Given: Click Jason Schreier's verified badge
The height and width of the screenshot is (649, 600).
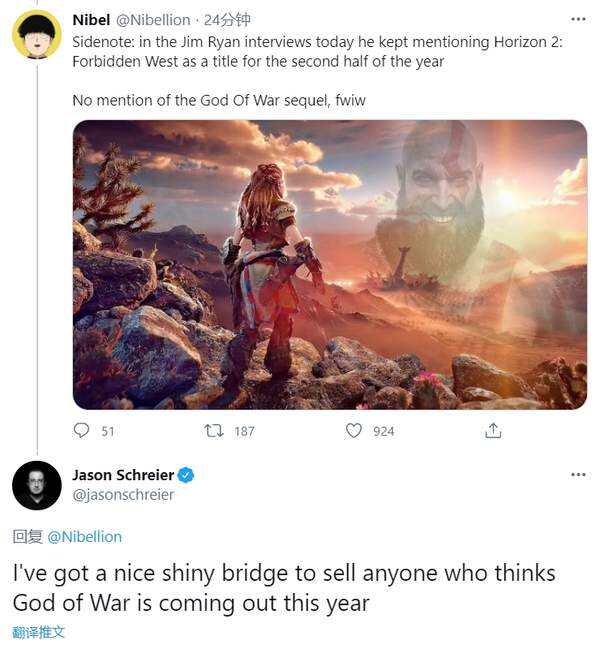Looking at the screenshot, I should (186, 475).
